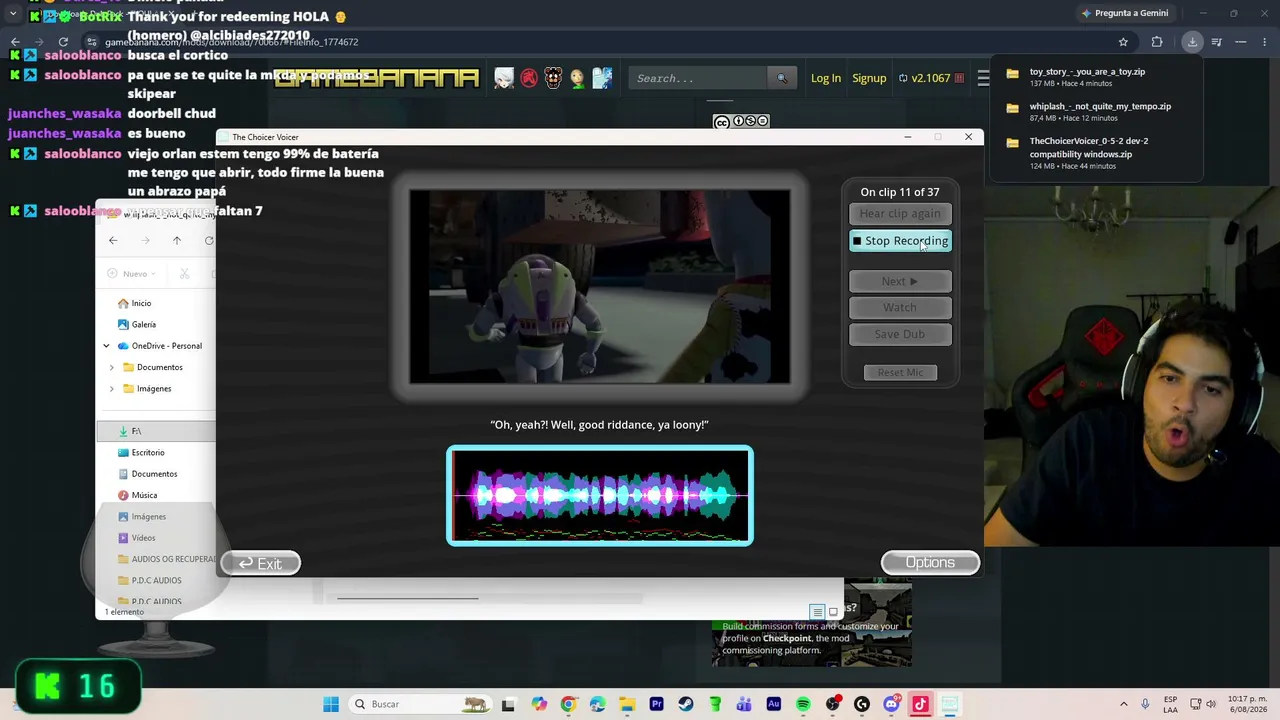Stop the recording in The Choicer Voicer
The image size is (1280, 720).
(900, 241)
